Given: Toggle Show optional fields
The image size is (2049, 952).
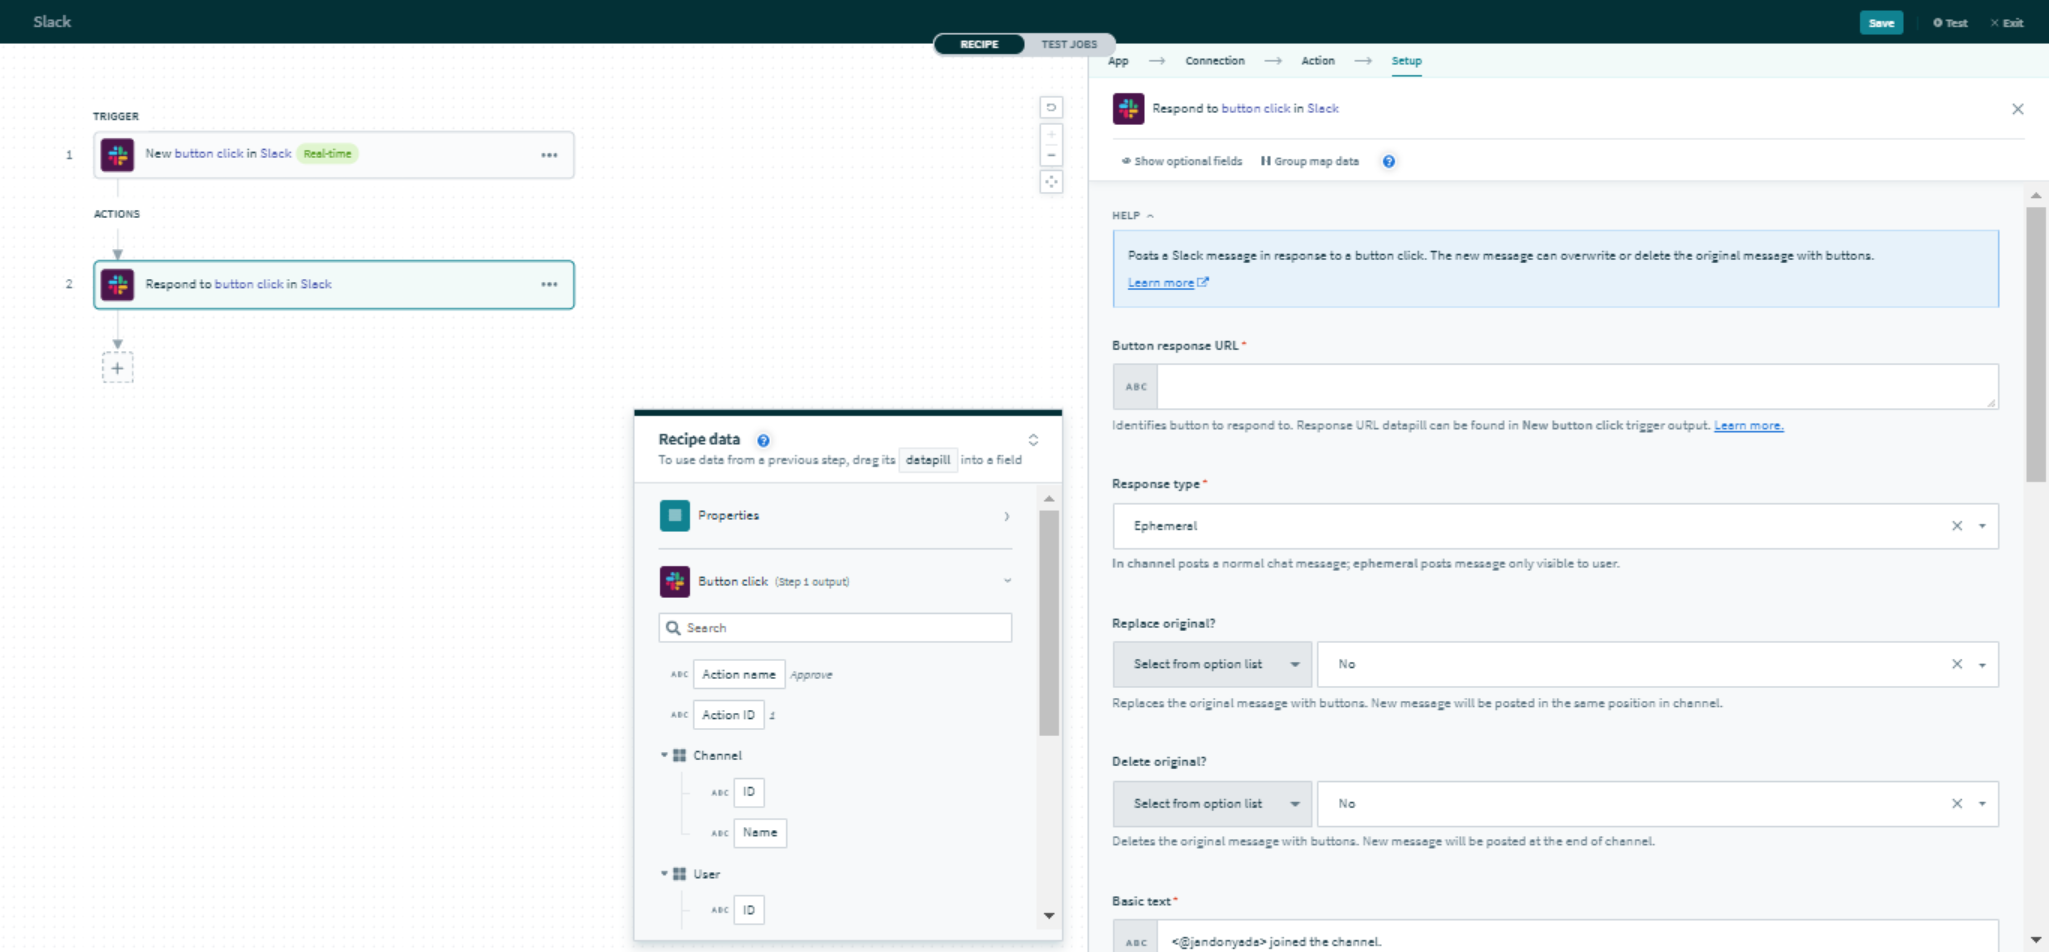Looking at the screenshot, I should (1181, 161).
